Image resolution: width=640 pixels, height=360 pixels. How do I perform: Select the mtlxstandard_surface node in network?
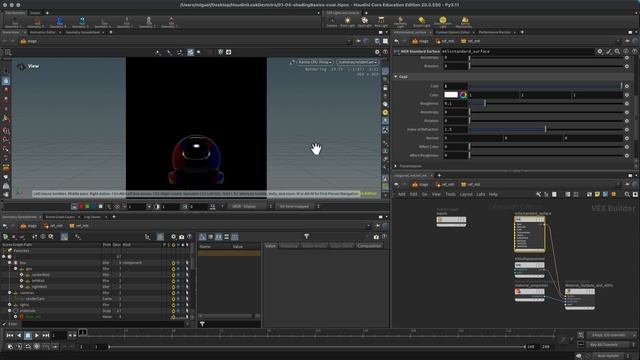coord(529,233)
